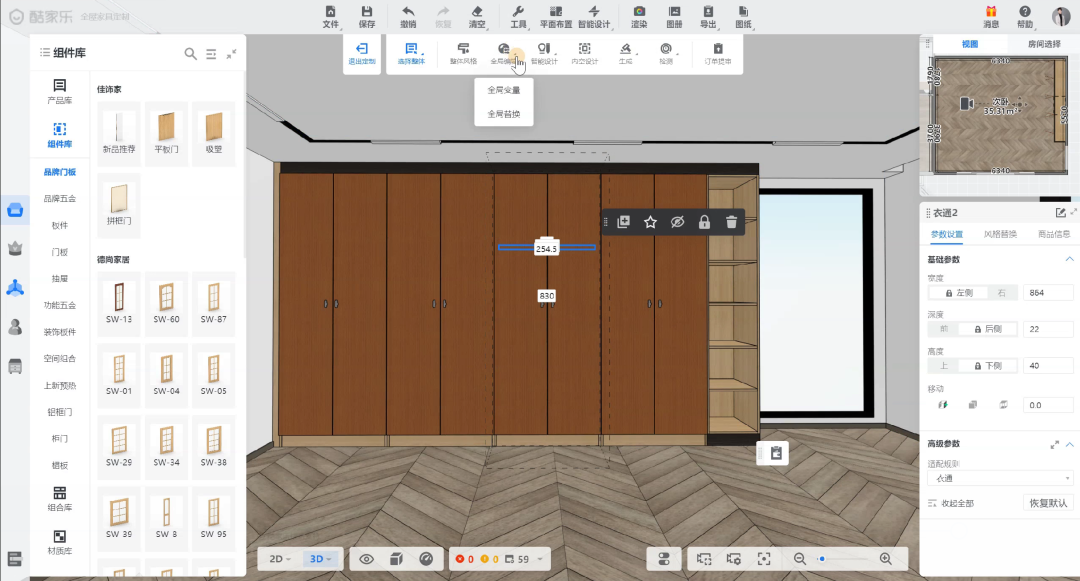The height and width of the screenshot is (581, 1080).
Task: Expand the error/warning count dropdown
Action: 540,559
